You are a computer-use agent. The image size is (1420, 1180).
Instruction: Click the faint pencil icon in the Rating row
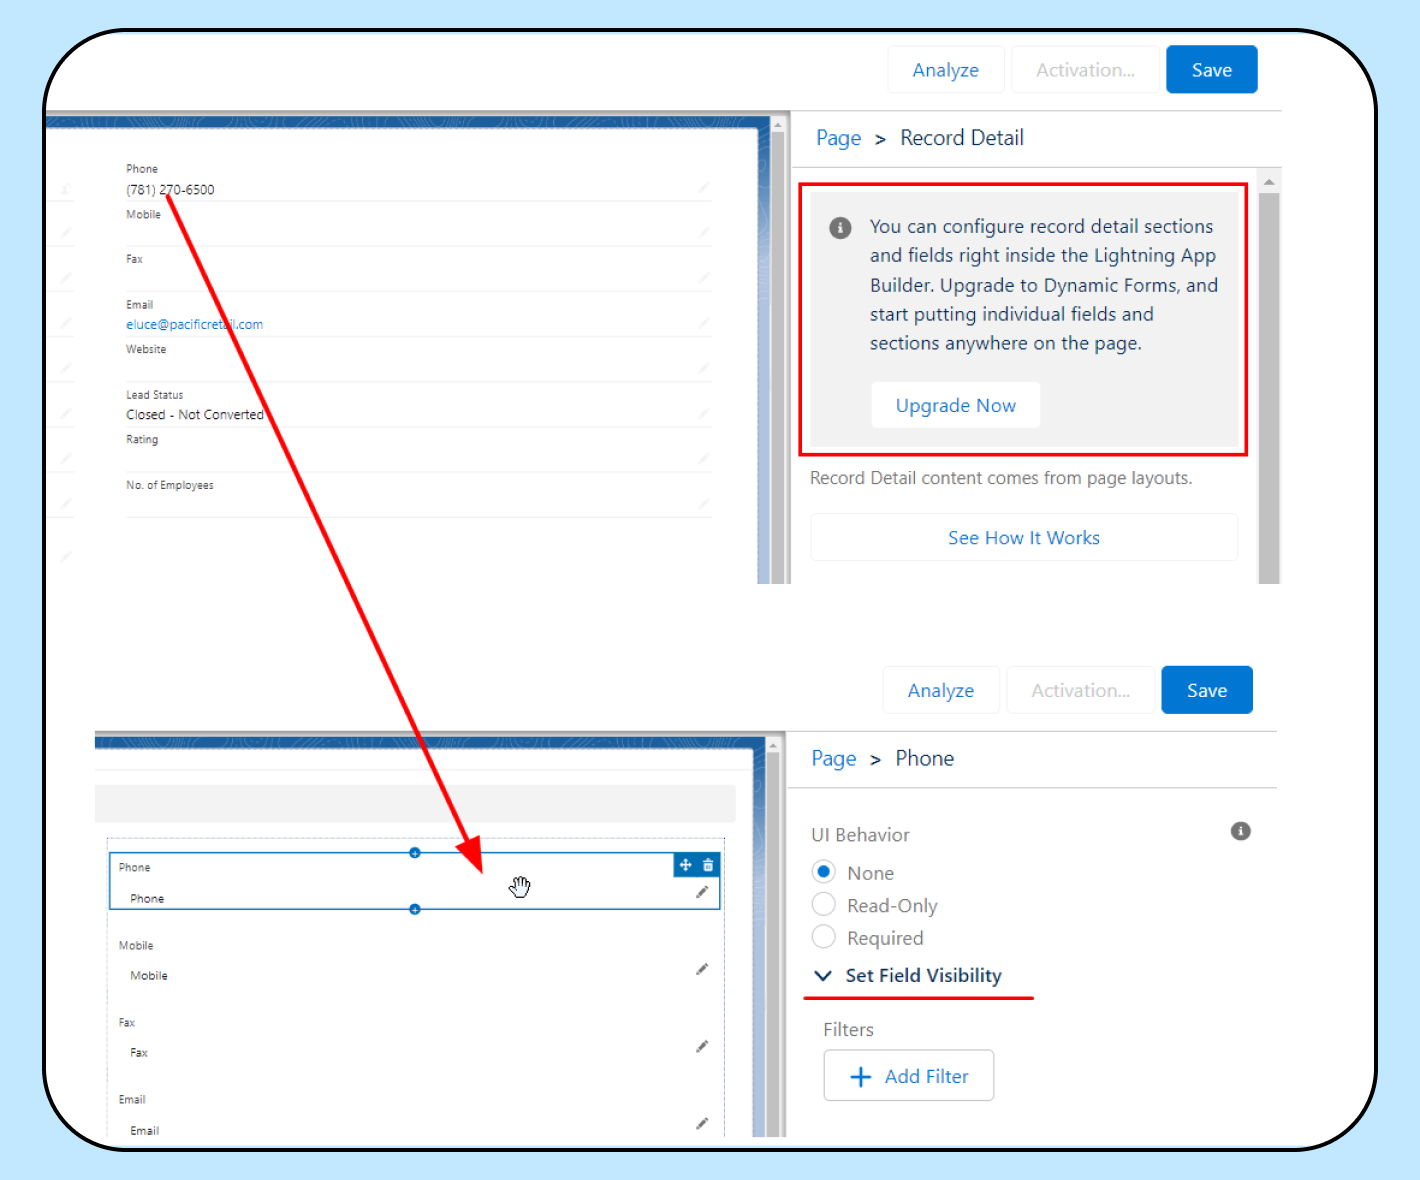click(704, 458)
